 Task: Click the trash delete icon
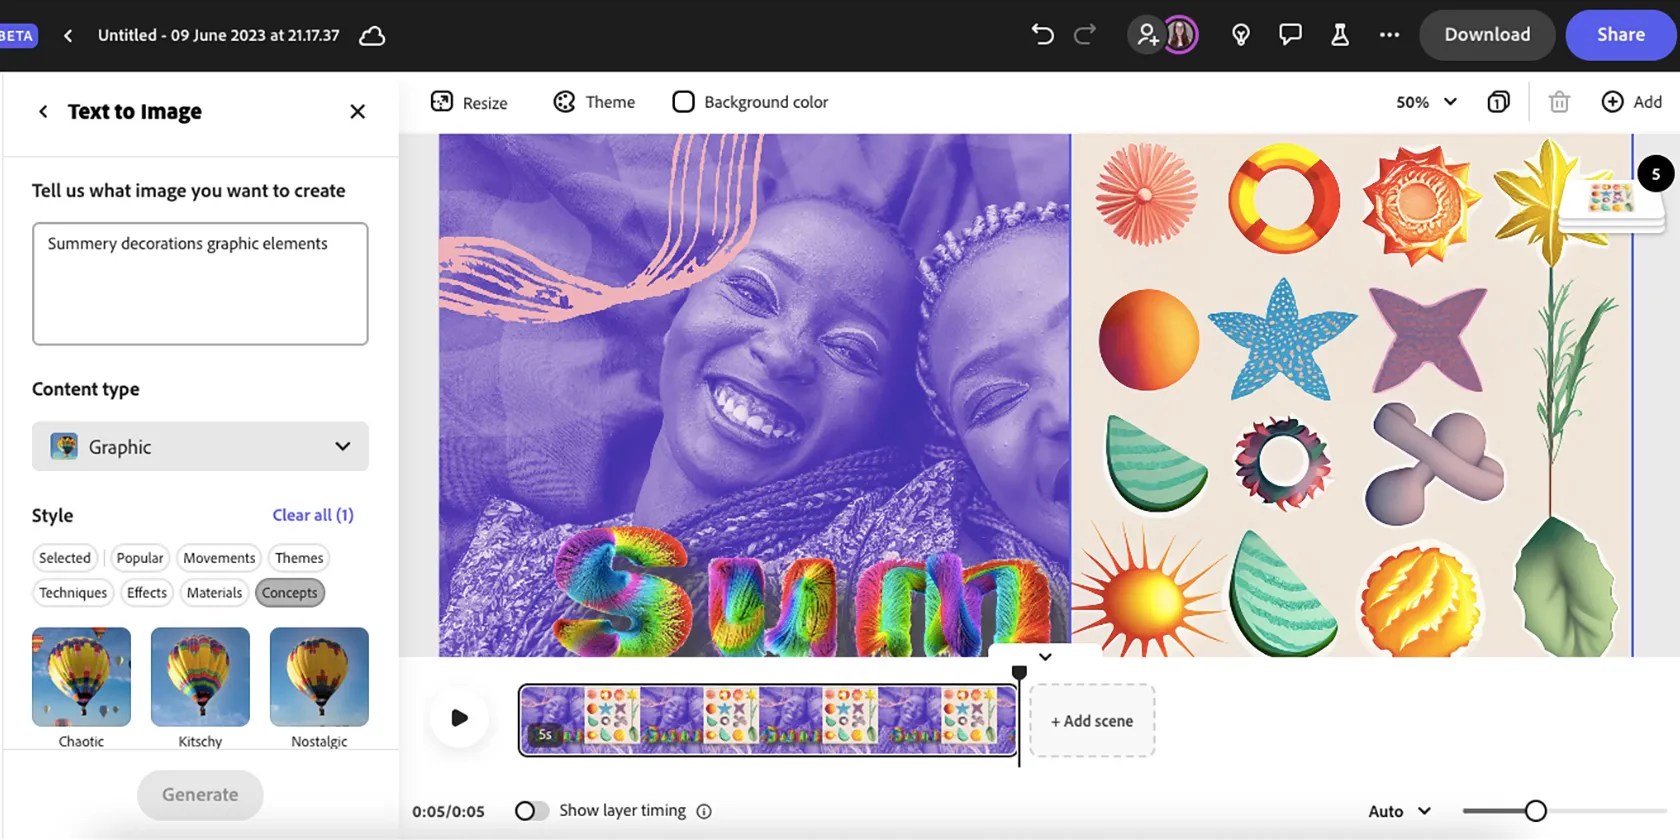[x=1559, y=102]
